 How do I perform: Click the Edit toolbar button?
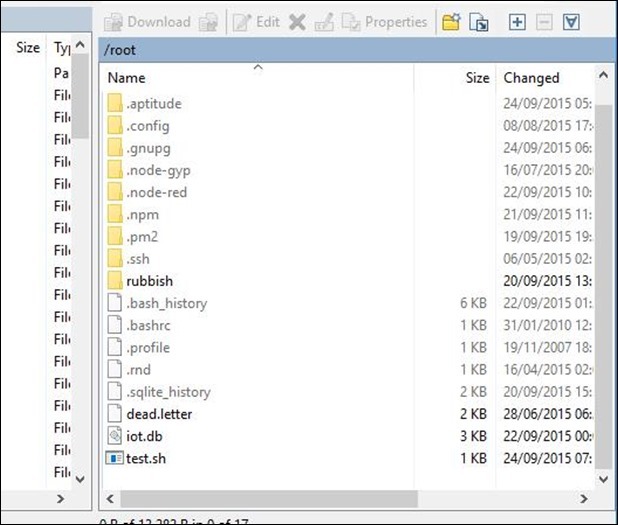pos(256,22)
